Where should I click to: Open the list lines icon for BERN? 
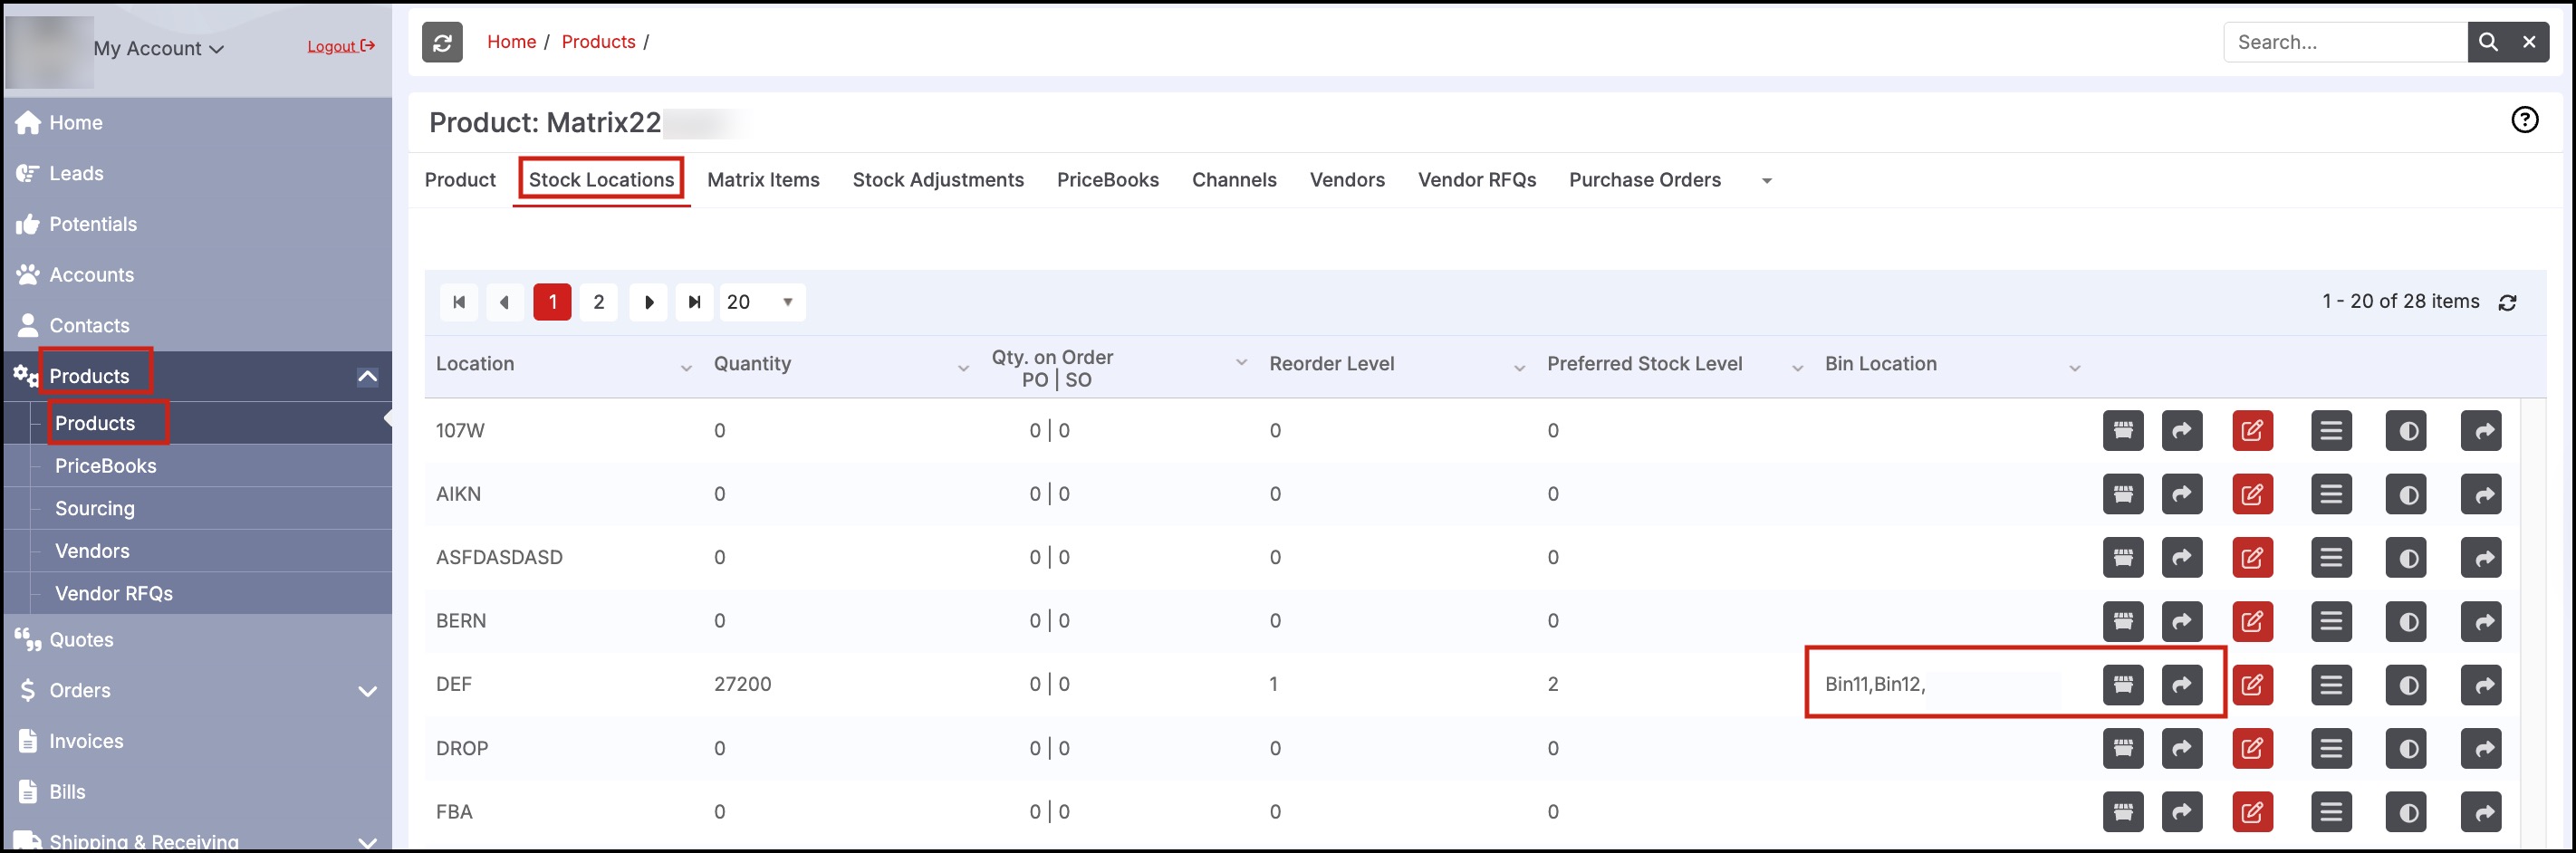pyautogui.click(x=2332, y=621)
